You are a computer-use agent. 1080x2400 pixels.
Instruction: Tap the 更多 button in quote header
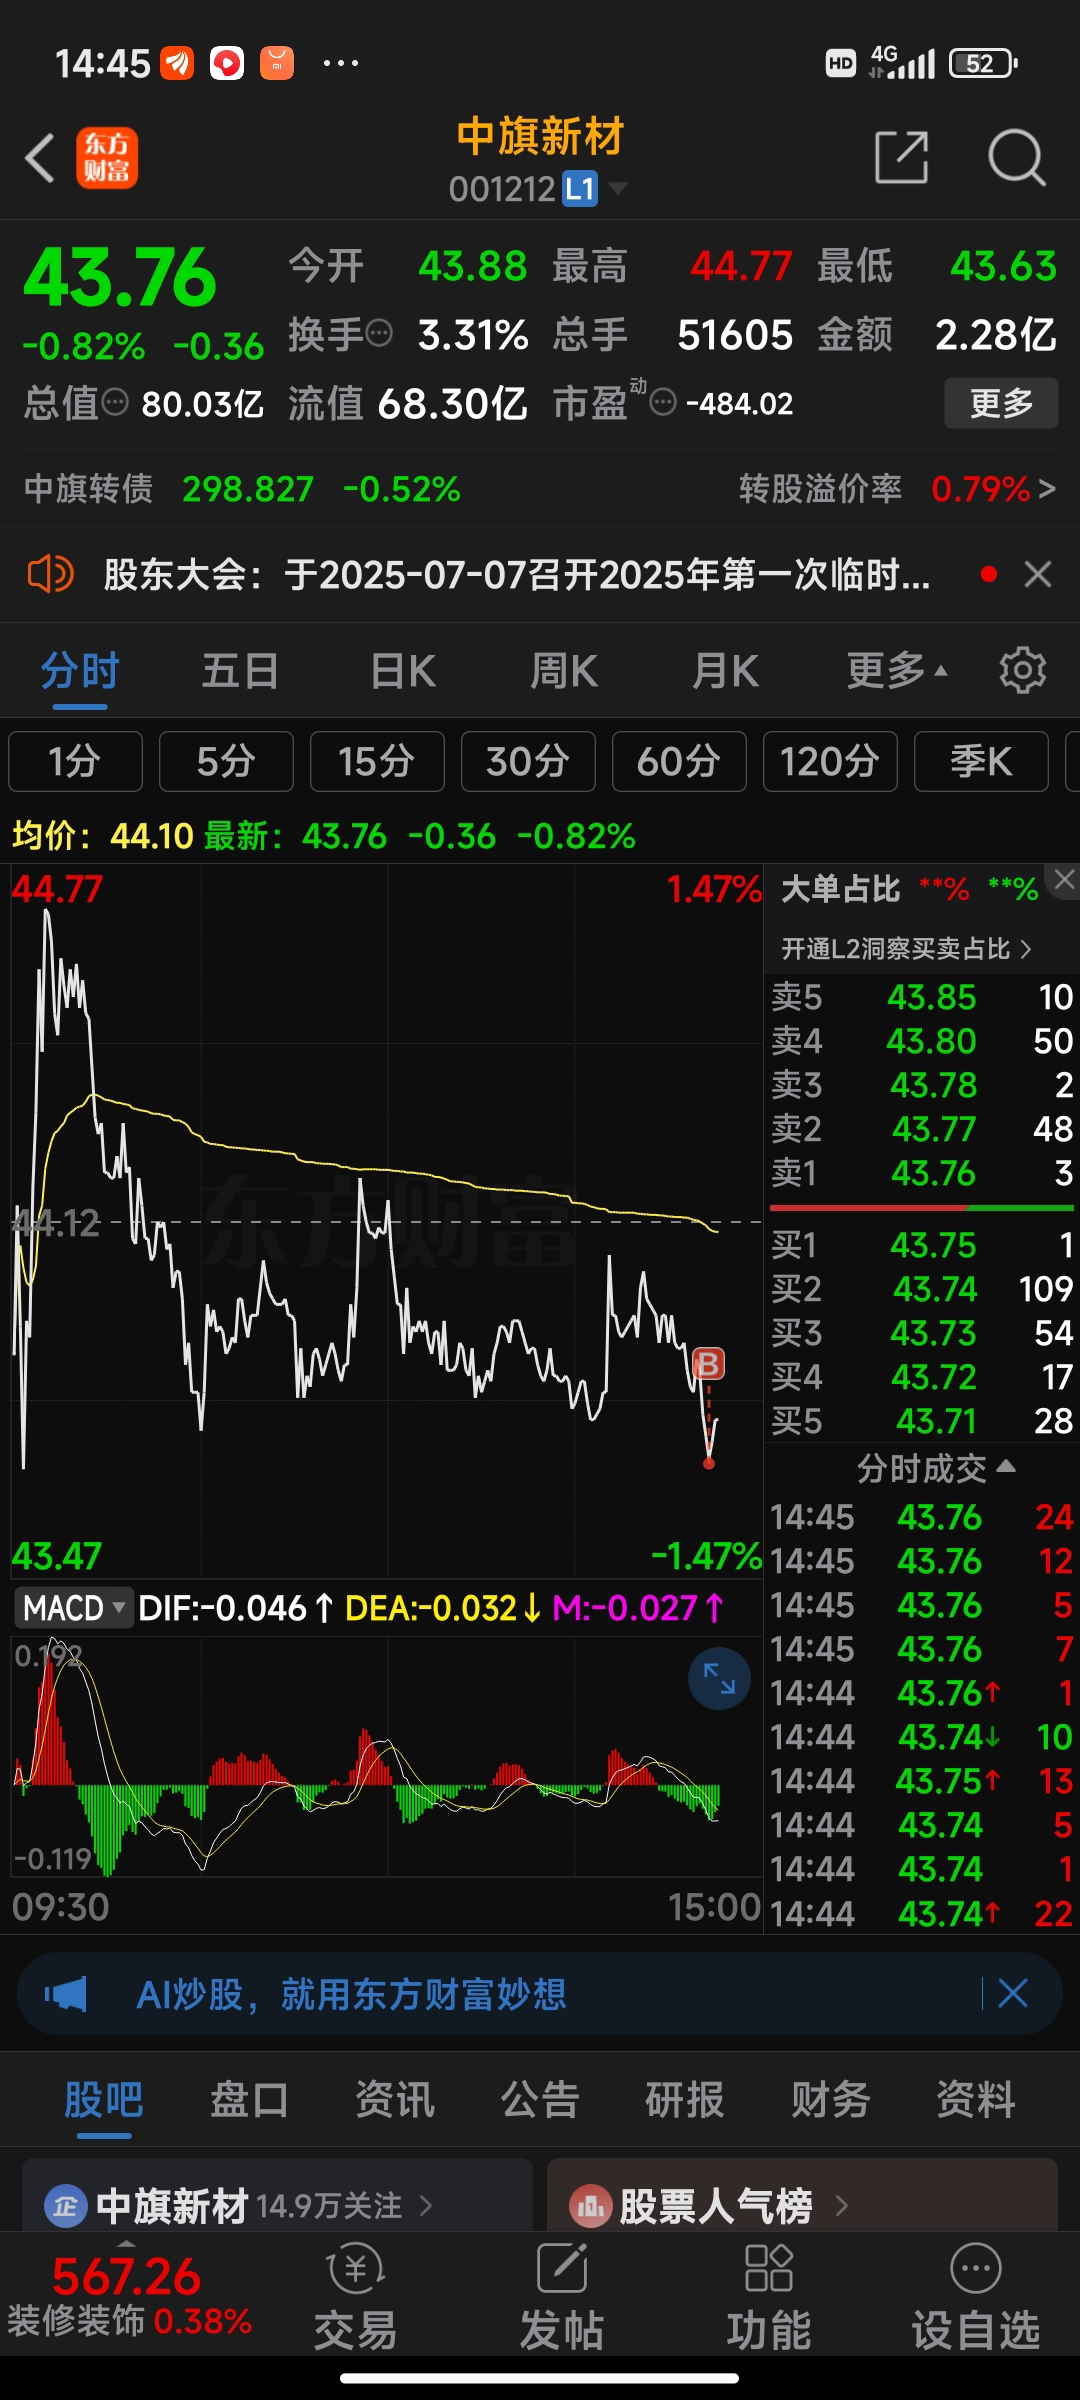click(1001, 403)
